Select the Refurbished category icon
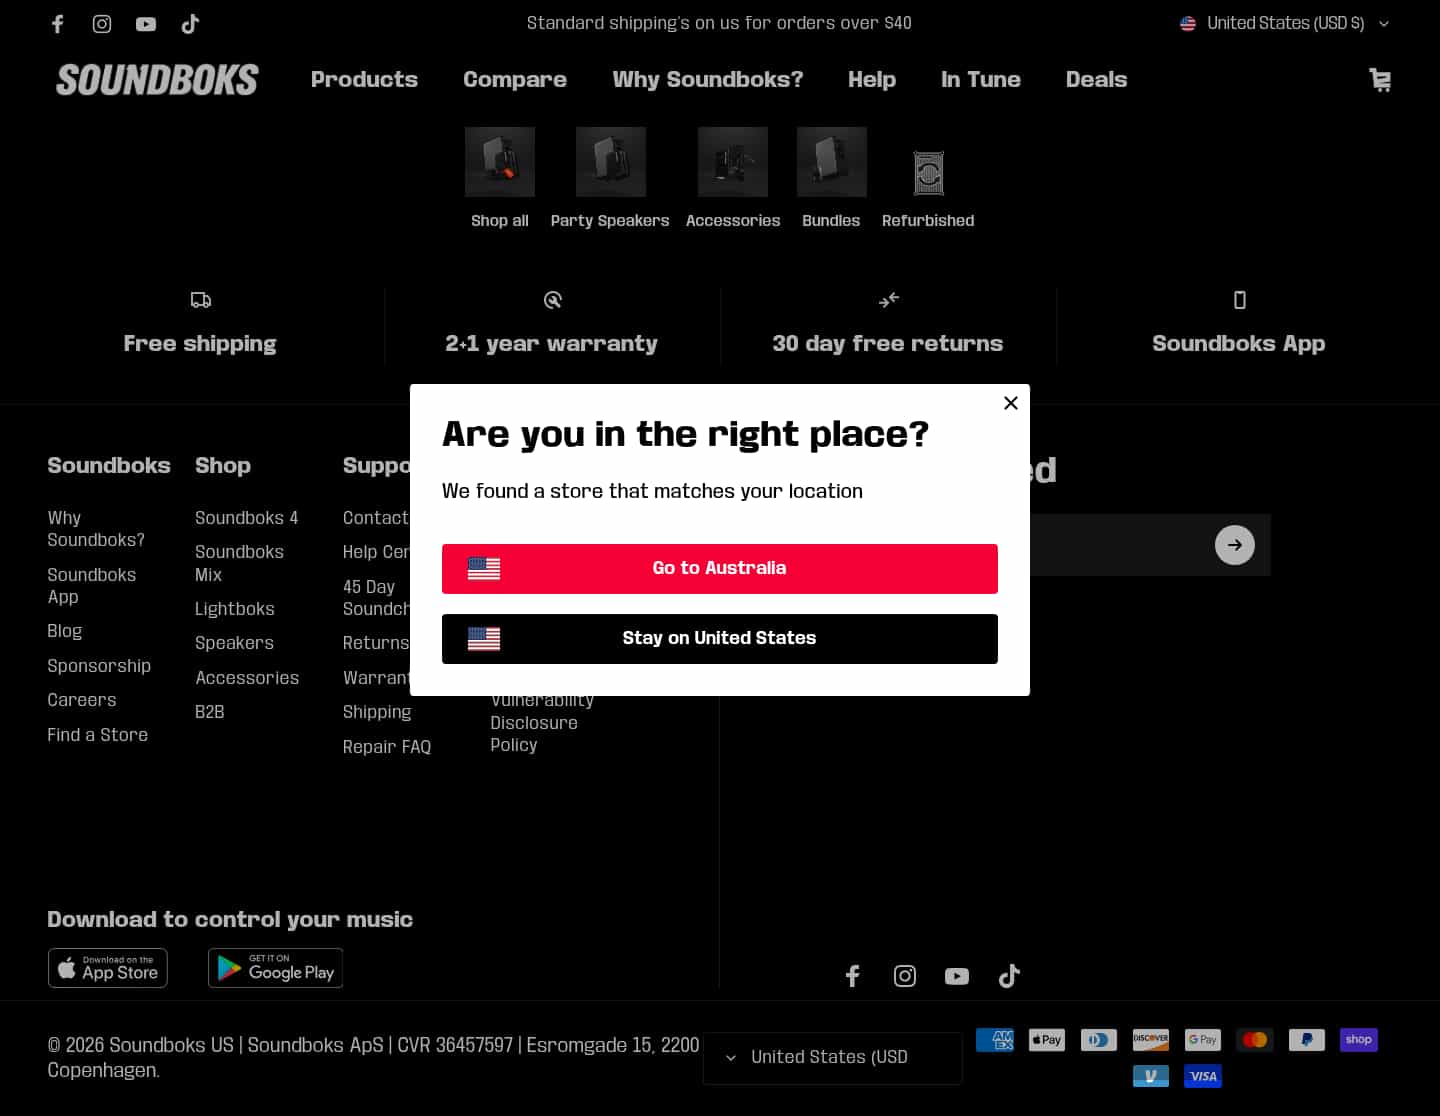 [x=929, y=173]
